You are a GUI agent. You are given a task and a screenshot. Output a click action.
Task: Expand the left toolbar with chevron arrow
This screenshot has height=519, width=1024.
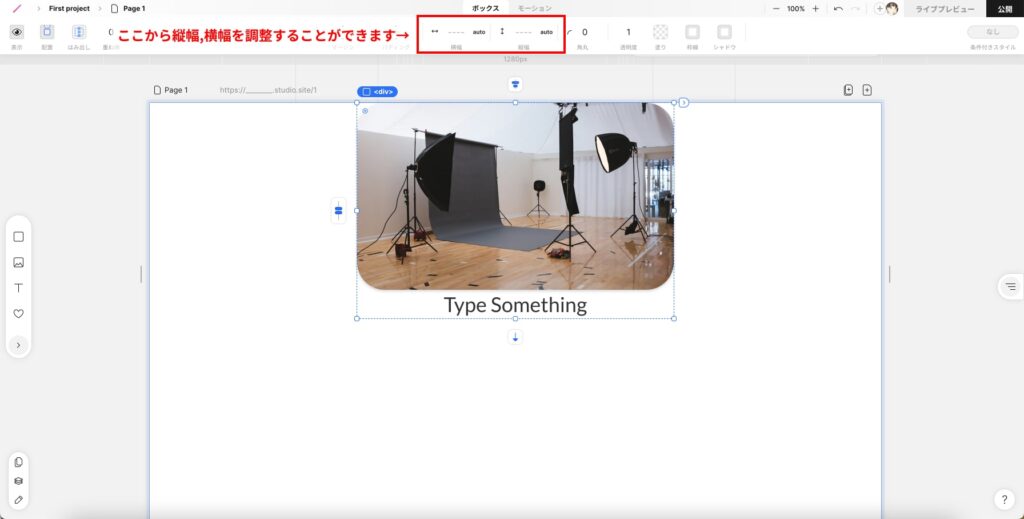pyautogui.click(x=18, y=345)
